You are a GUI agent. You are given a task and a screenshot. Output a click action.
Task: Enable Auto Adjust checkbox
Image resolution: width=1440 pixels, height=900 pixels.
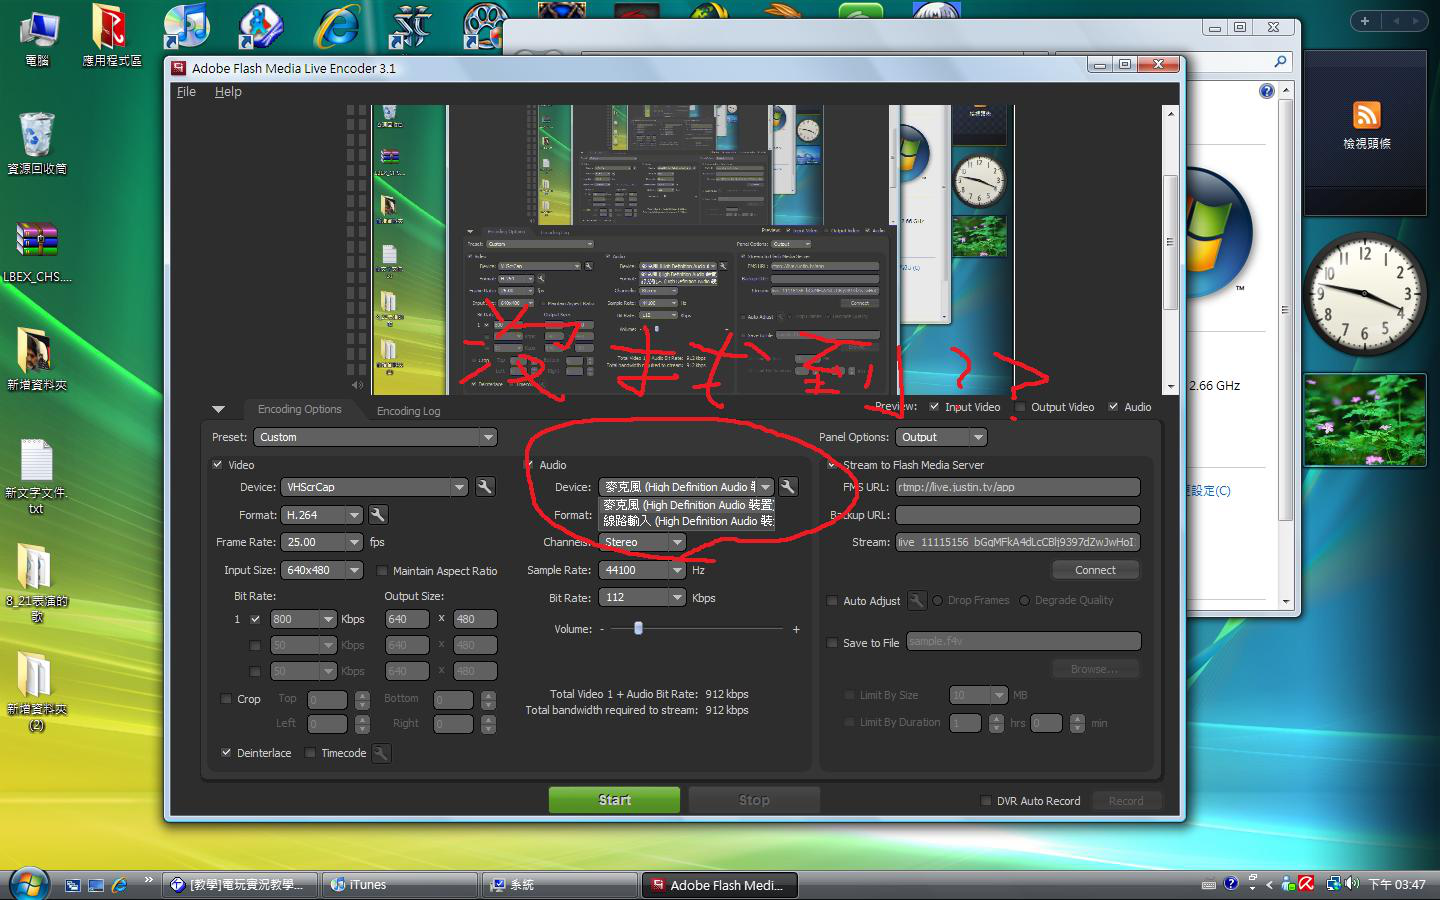pyautogui.click(x=832, y=601)
